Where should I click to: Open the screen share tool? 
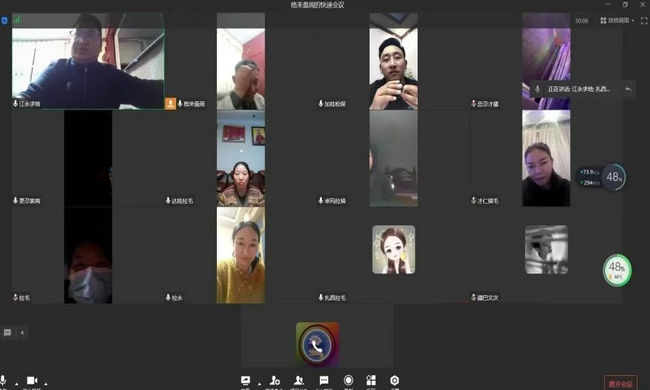point(245,380)
